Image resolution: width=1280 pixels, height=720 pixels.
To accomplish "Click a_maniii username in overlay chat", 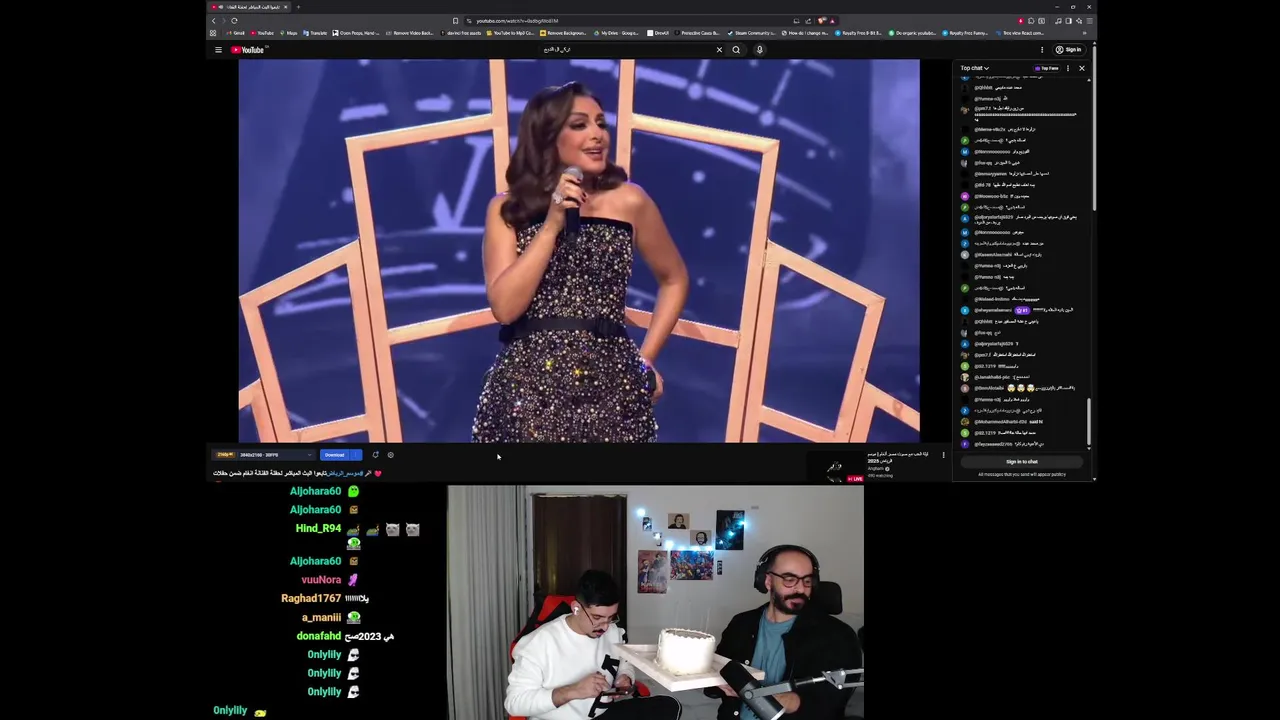I will pos(321,617).
